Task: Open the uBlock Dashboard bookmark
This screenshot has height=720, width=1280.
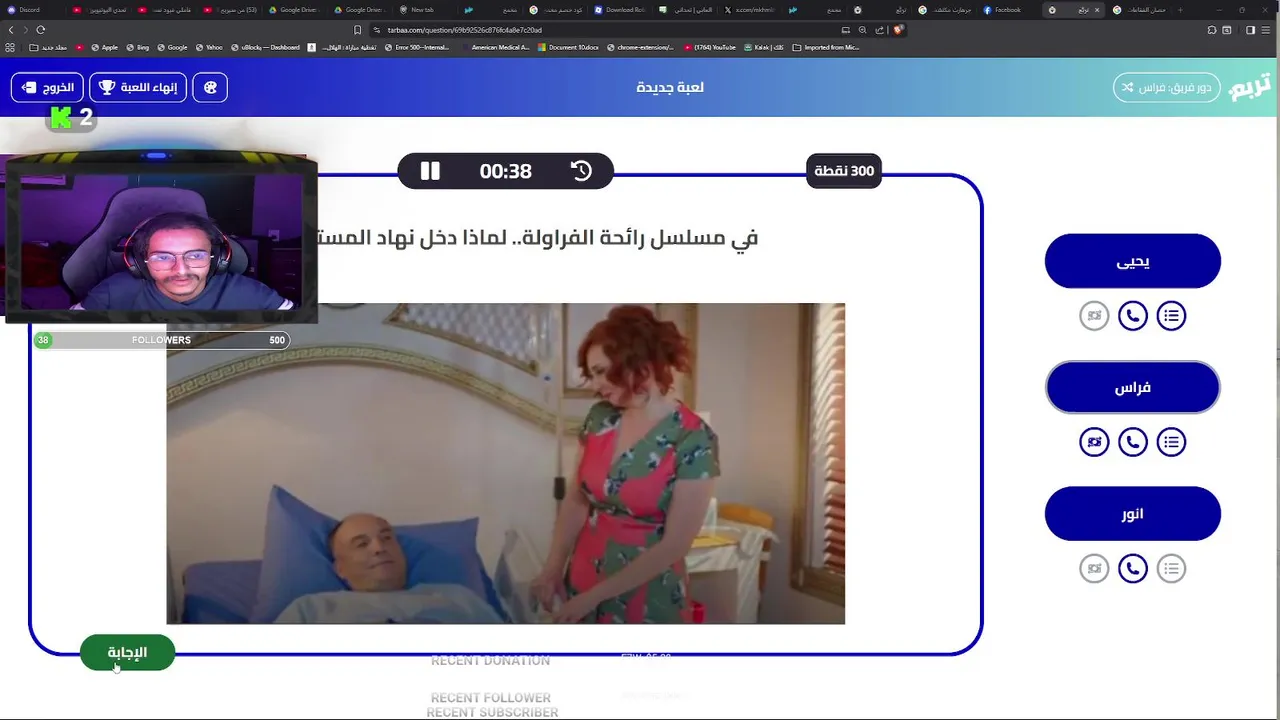Action: pyautogui.click(x=265, y=47)
